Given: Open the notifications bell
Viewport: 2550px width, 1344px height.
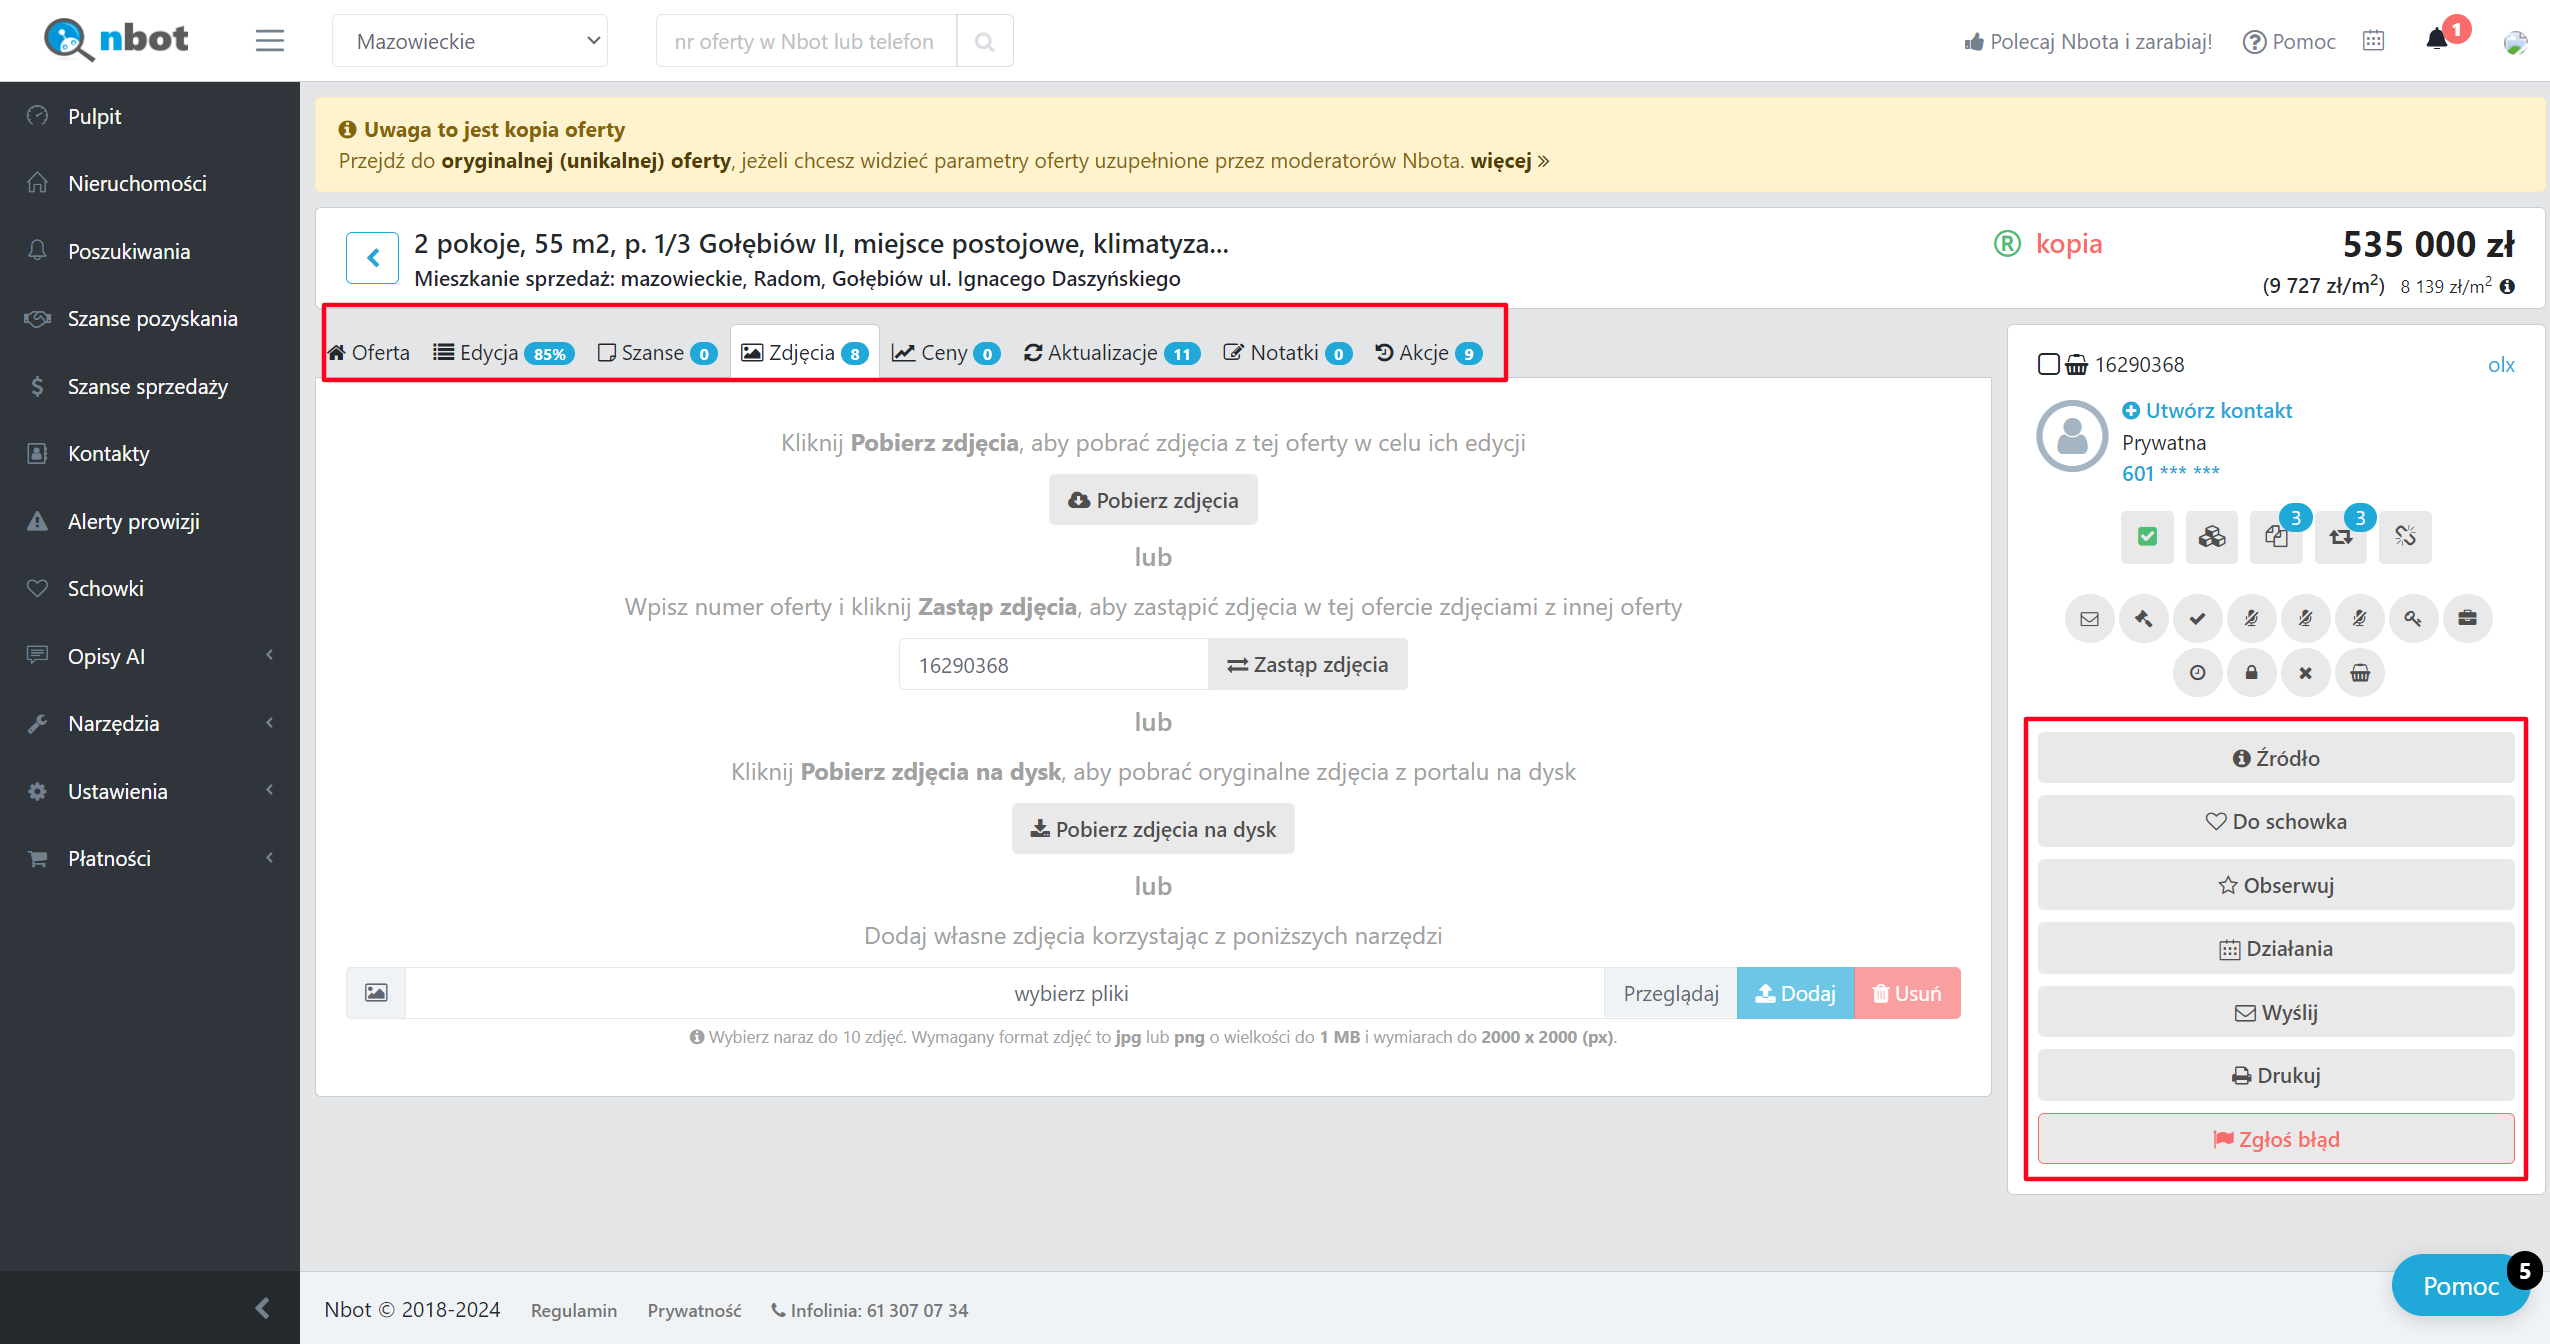Looking at the screenshot, I should click(2437, 40).
